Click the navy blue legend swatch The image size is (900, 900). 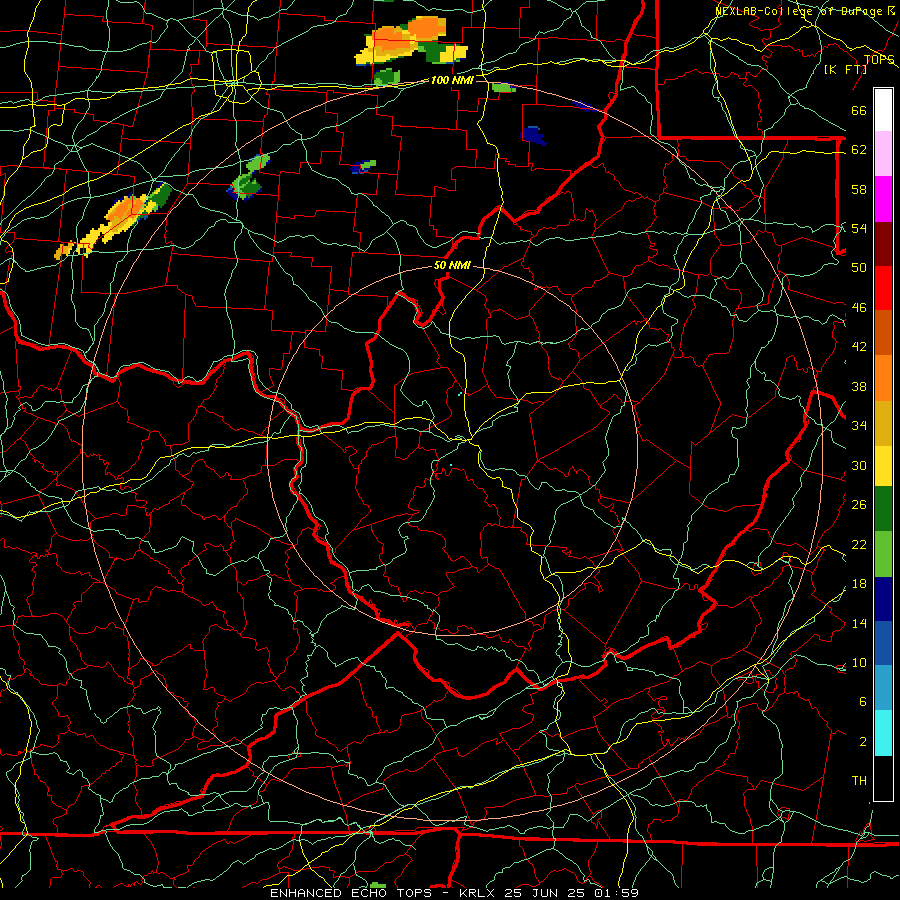(x=883, y=599)
